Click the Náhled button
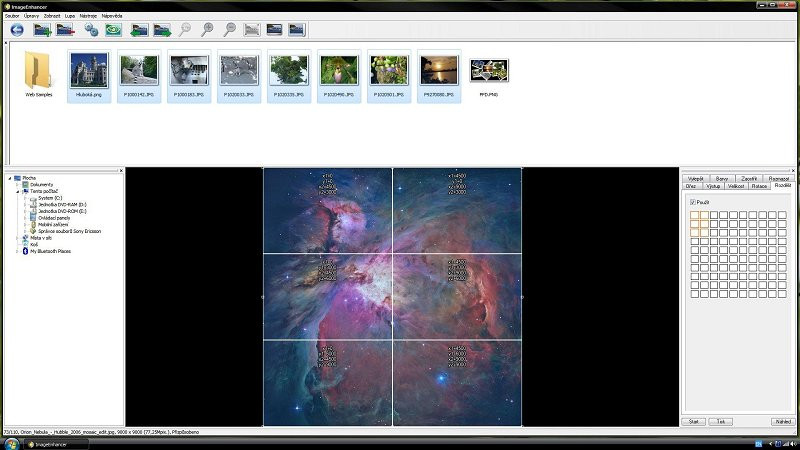The height and width of the screenshot is (450, 800). pyautogui.click(x=783, y=421)
